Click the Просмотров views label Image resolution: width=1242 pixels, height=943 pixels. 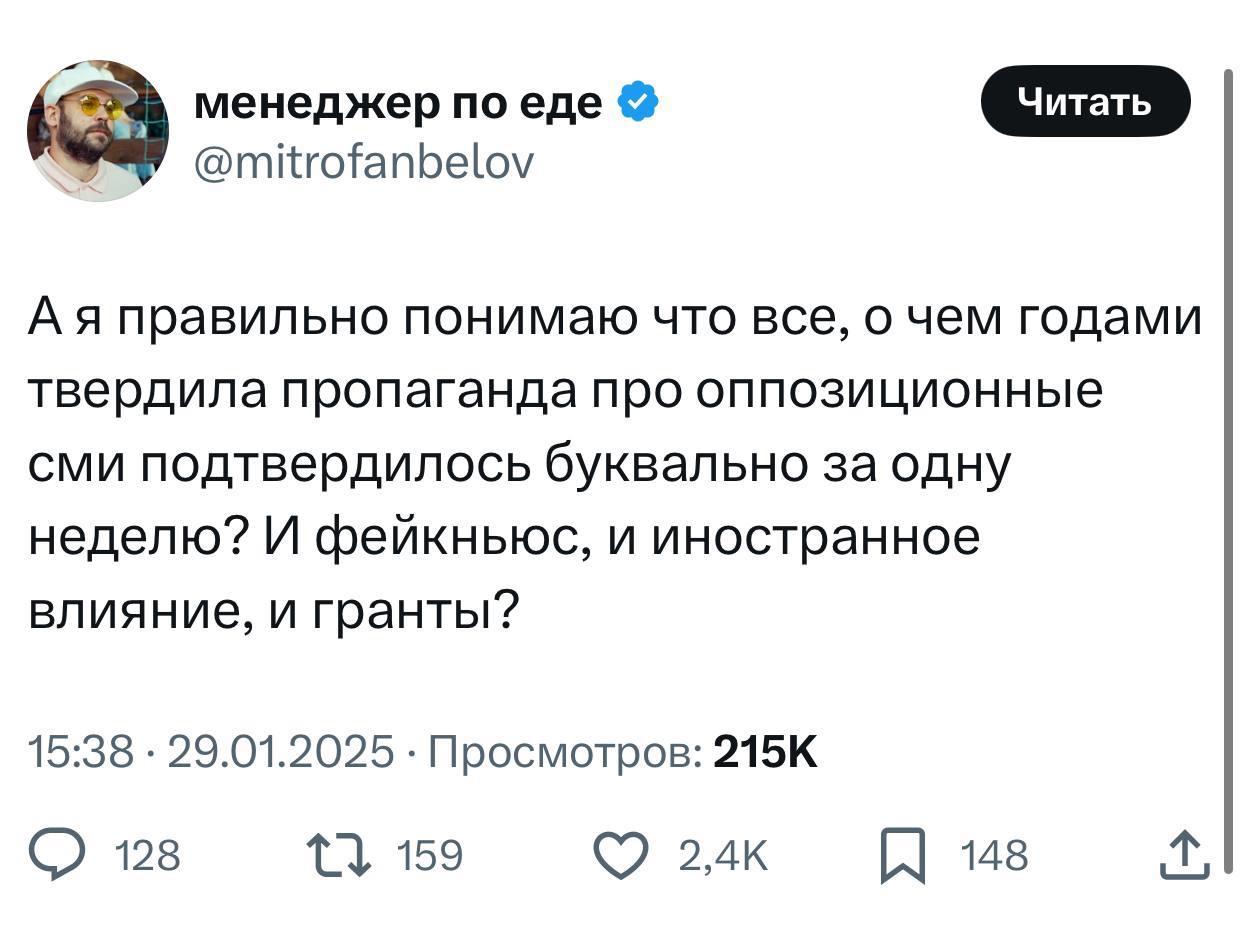click(565, 752)
